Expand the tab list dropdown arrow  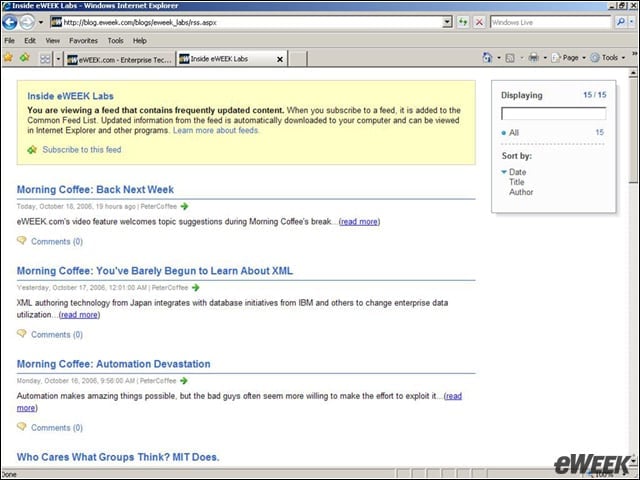pos(58,59)
